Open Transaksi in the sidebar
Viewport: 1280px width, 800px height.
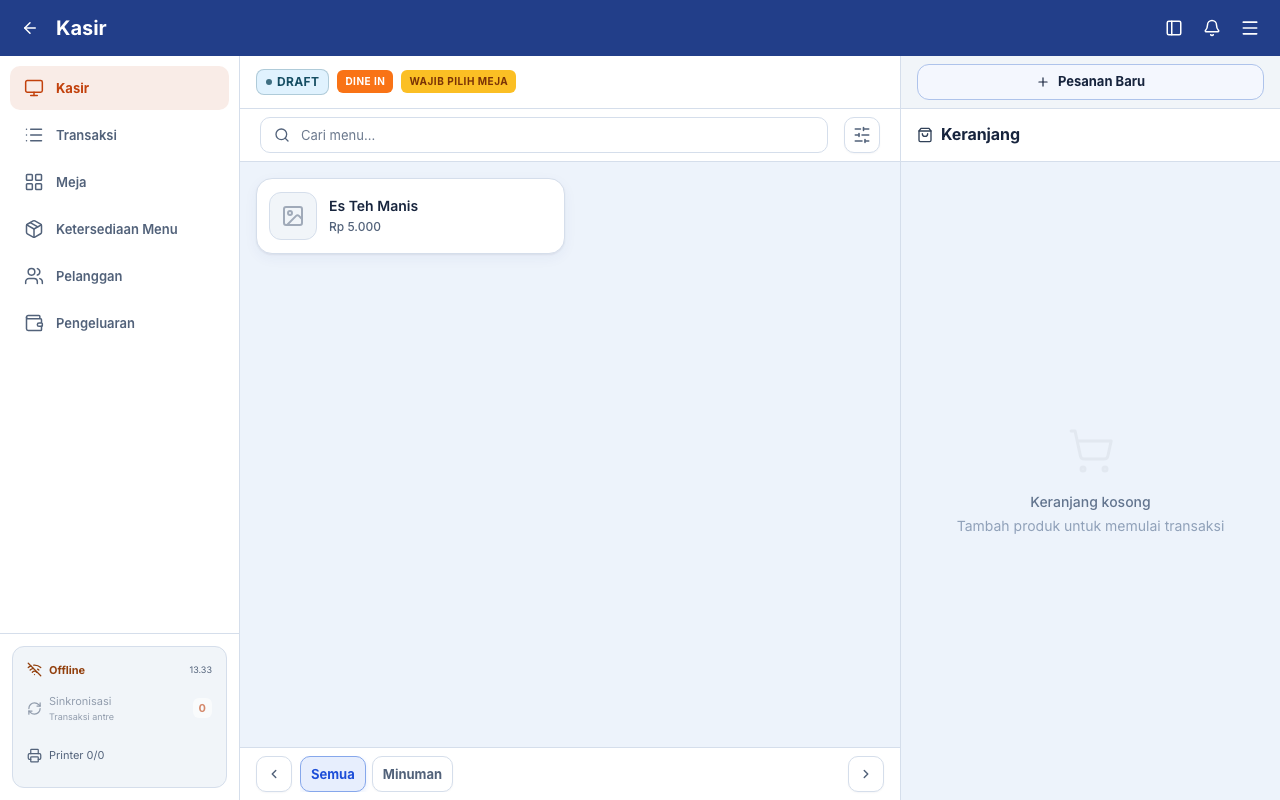(120, 135)
